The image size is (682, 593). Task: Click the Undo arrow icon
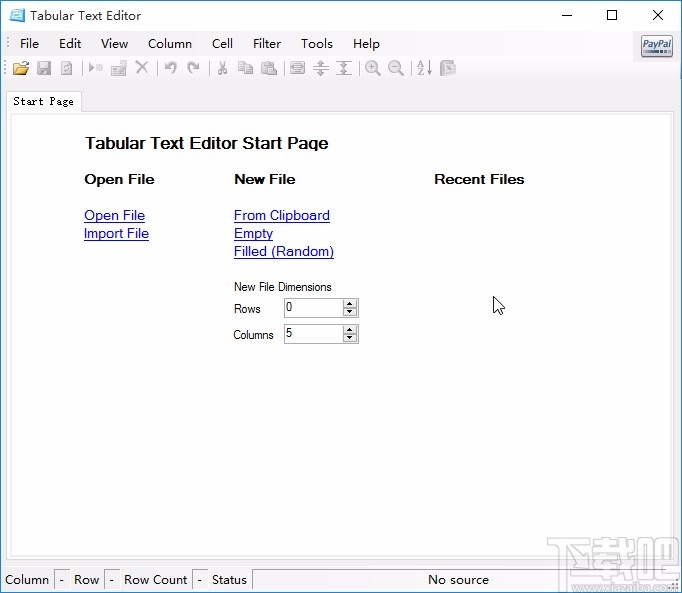click(x=170, y=68)
